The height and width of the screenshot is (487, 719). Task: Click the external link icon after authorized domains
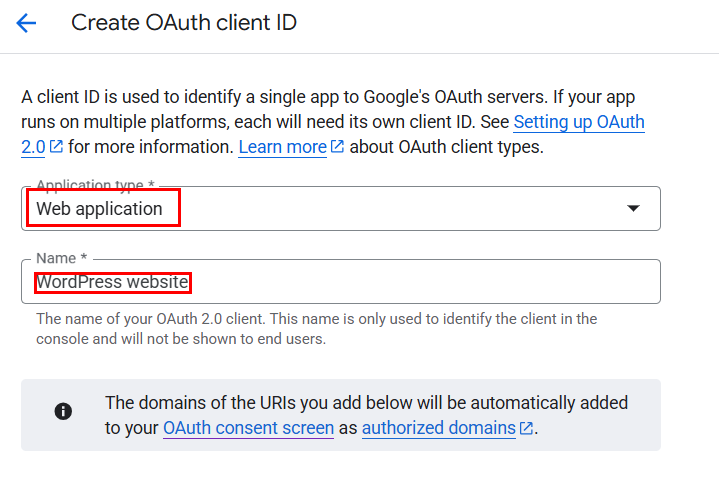click(x=526, y=428)
